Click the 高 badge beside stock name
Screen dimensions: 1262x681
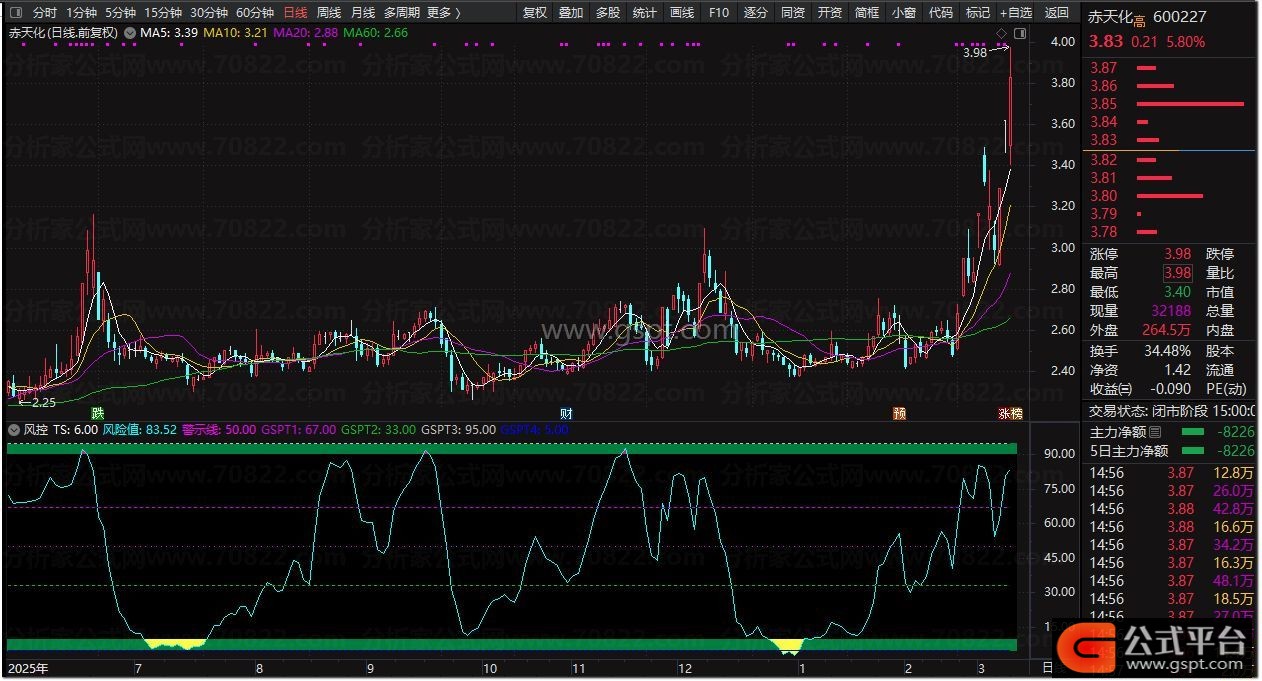[x=1139, y=19]
